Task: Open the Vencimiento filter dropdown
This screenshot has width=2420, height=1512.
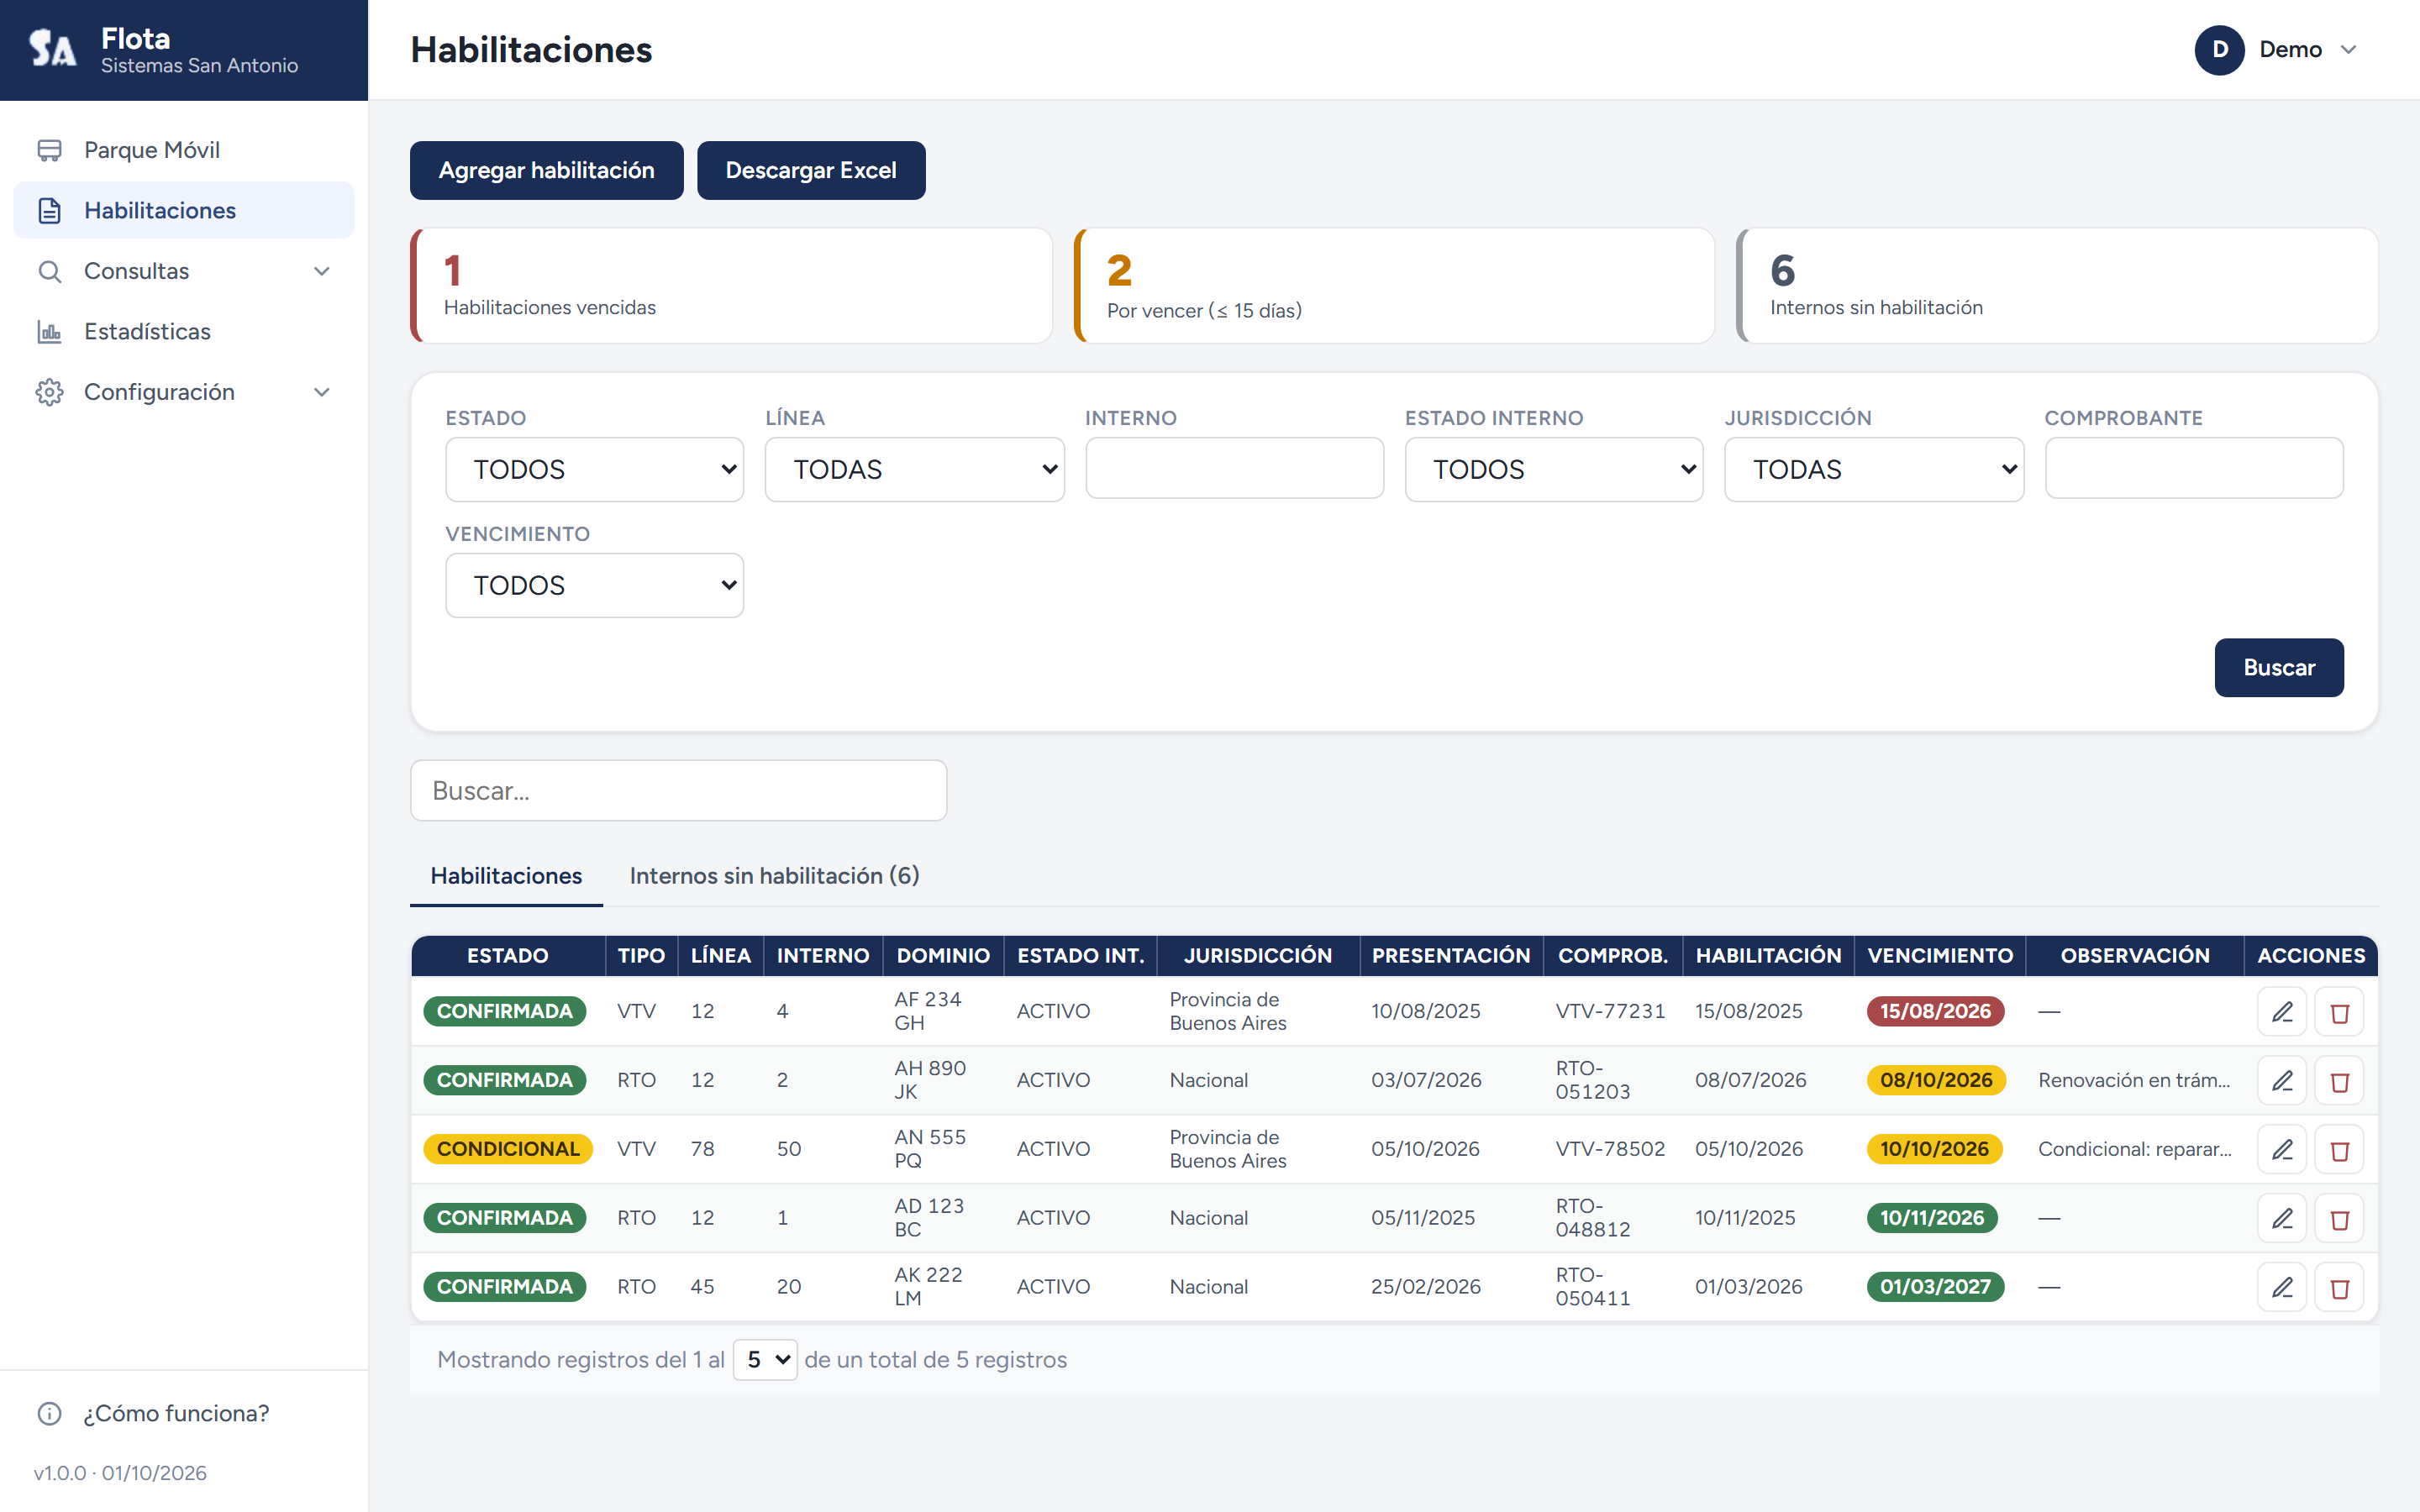Action: click(594, 585)
